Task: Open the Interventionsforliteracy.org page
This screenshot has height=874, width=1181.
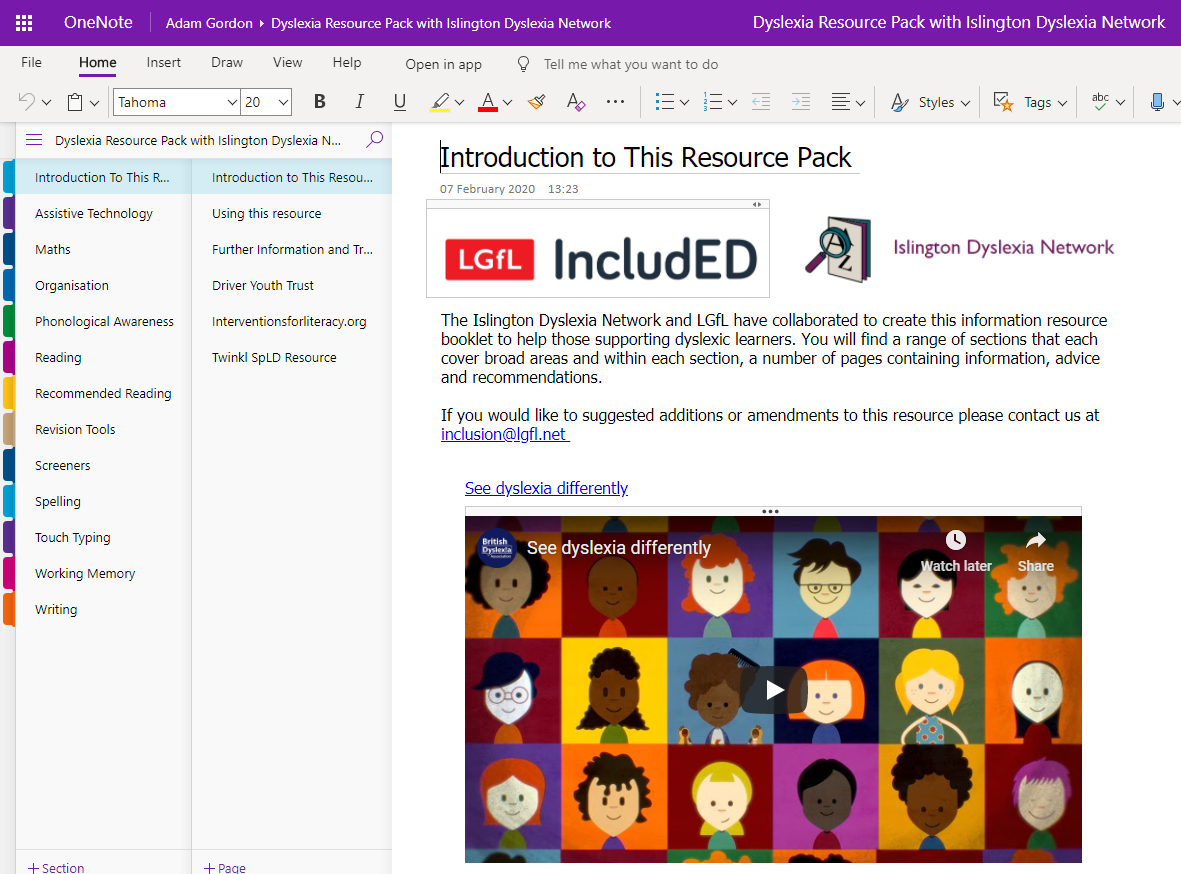Action: [x=292, y=321]
